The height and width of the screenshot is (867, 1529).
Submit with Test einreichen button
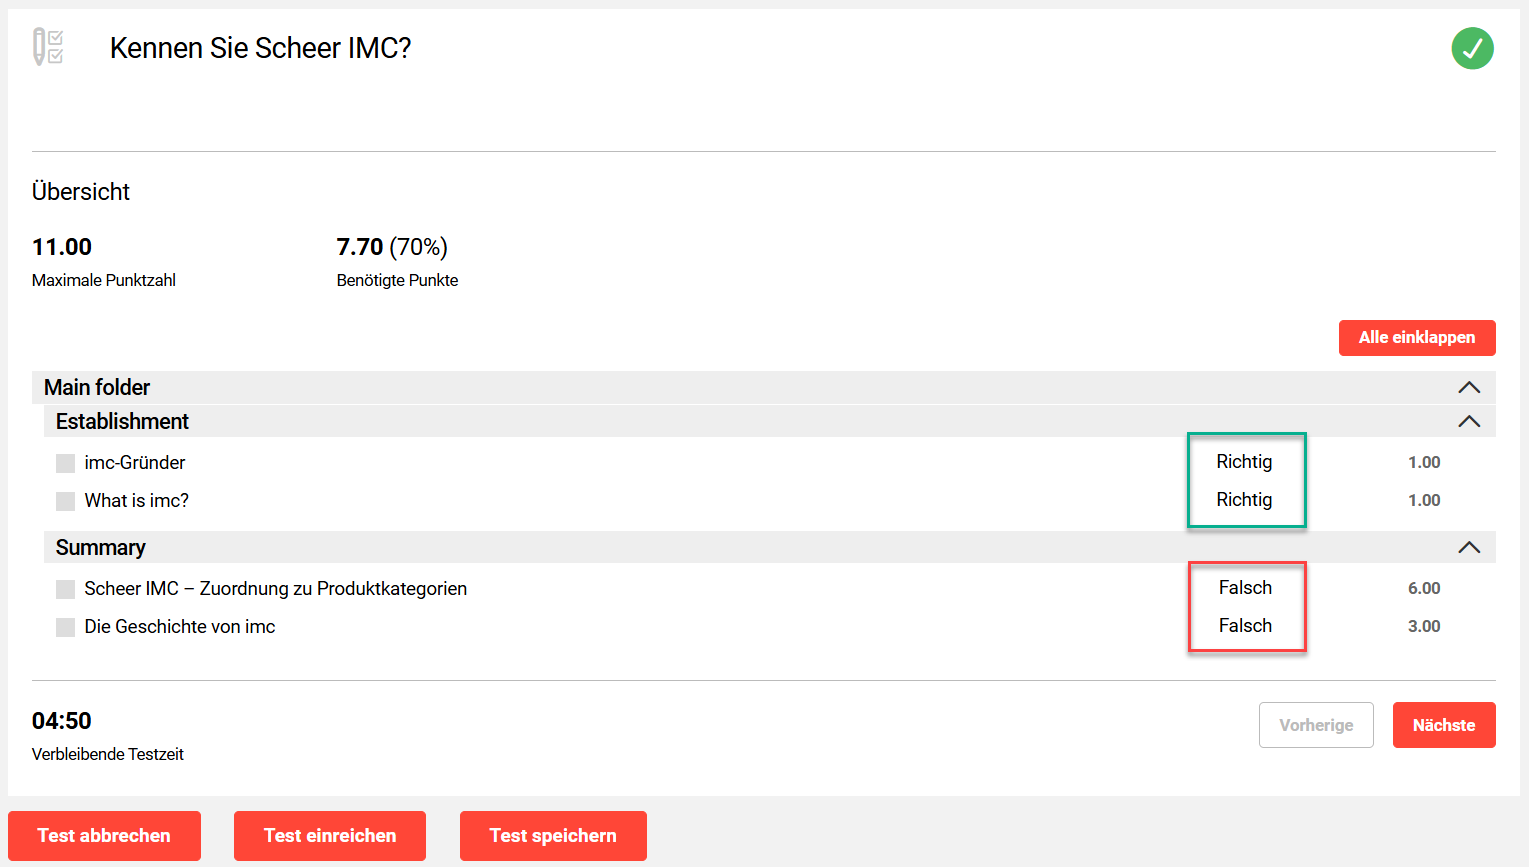330,836
